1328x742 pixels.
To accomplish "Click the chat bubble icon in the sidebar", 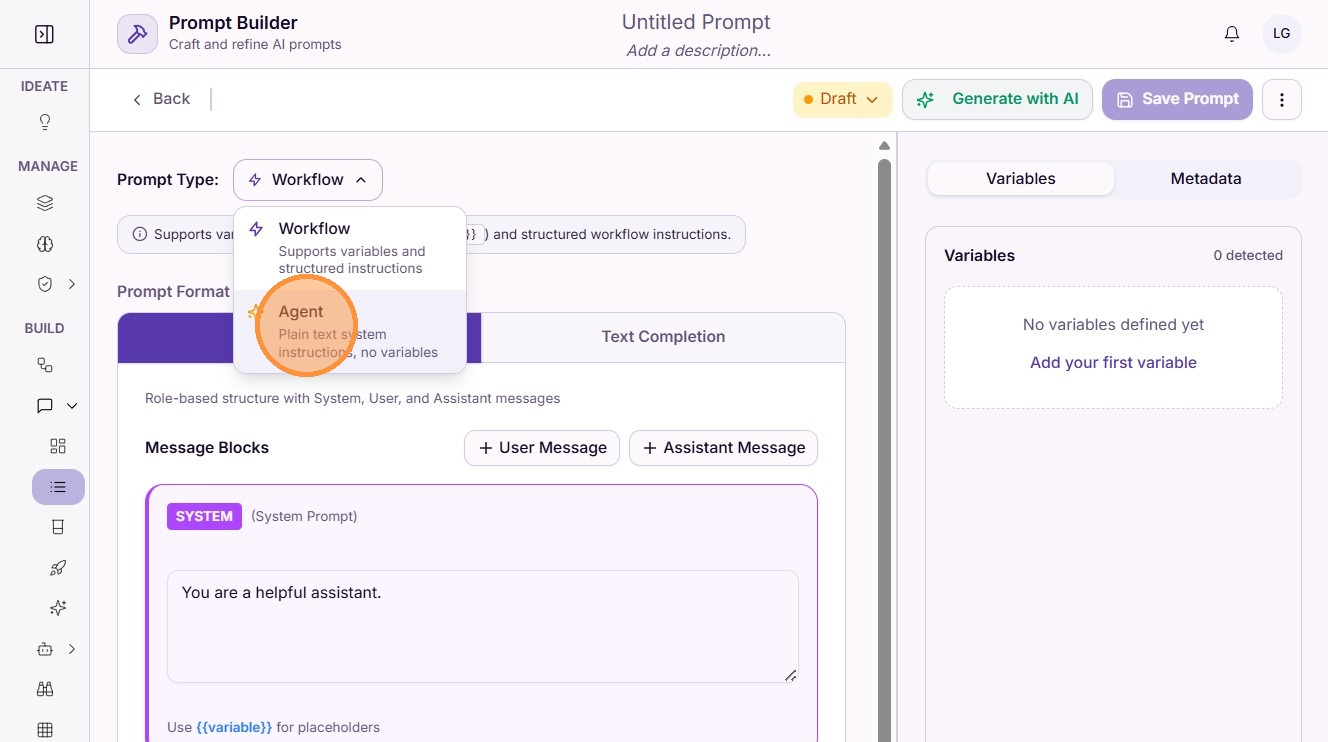I will [45, 406].
